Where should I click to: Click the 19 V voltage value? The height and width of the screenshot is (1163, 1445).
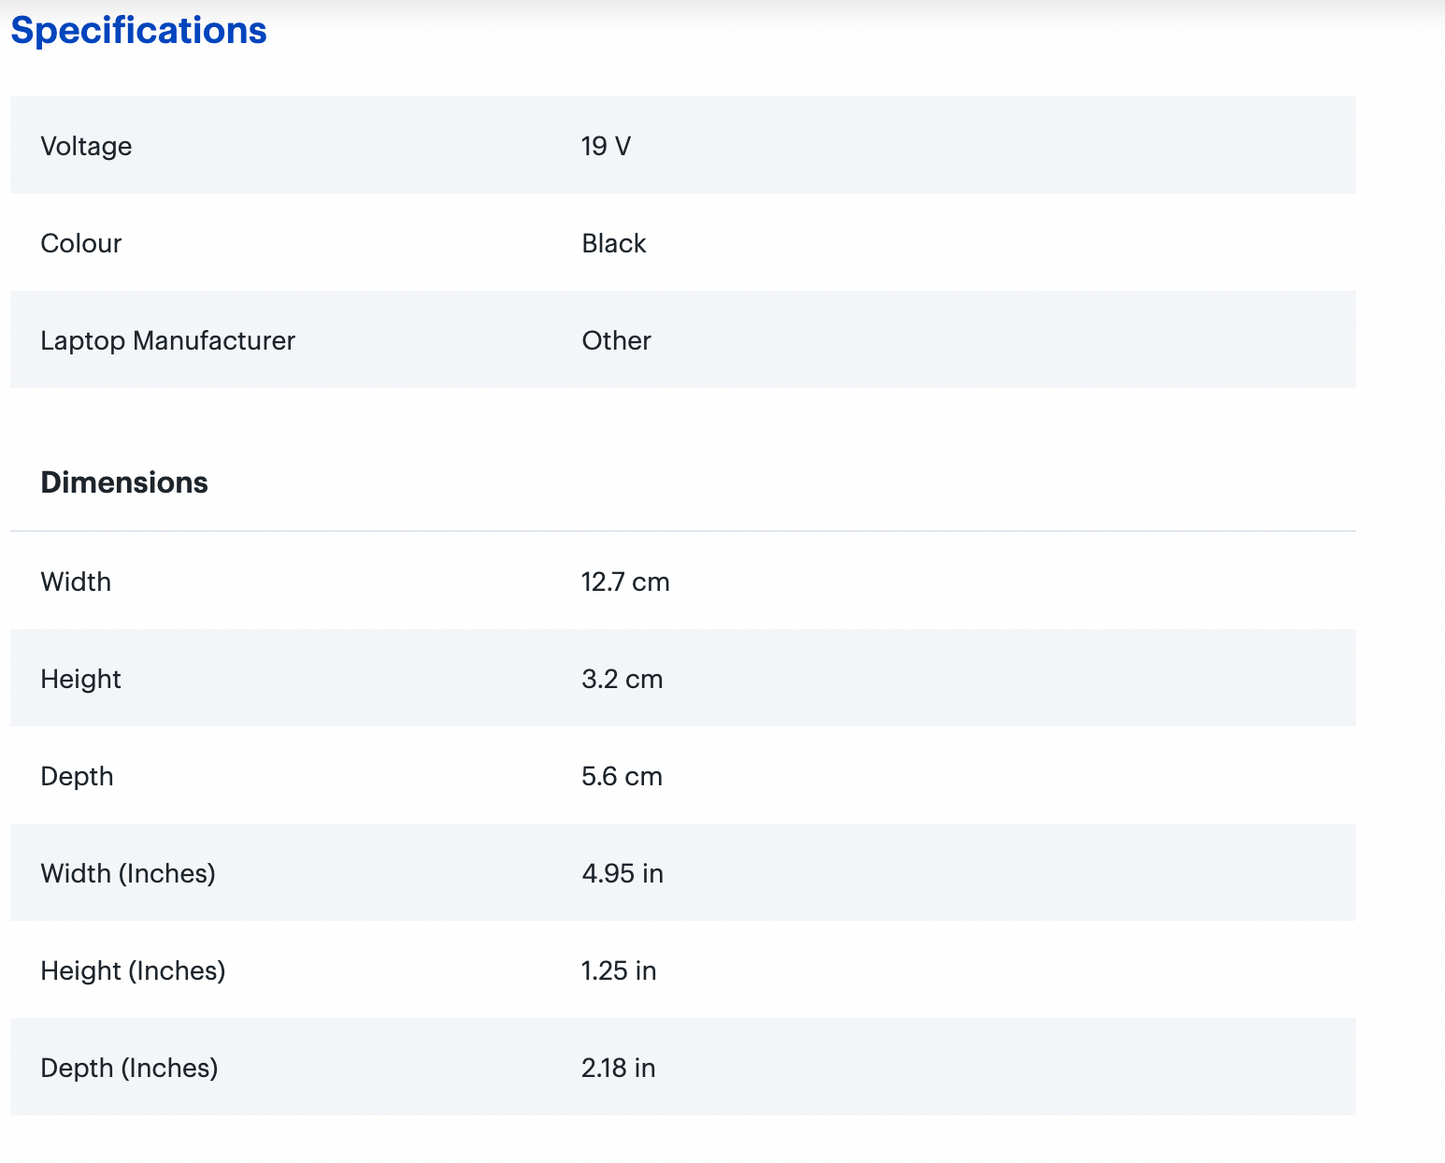click(x=605, y=146)
